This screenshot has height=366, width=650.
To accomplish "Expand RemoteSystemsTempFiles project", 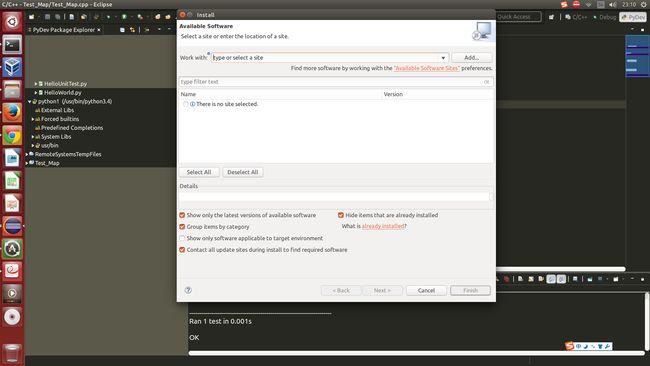I will (27, 154).
